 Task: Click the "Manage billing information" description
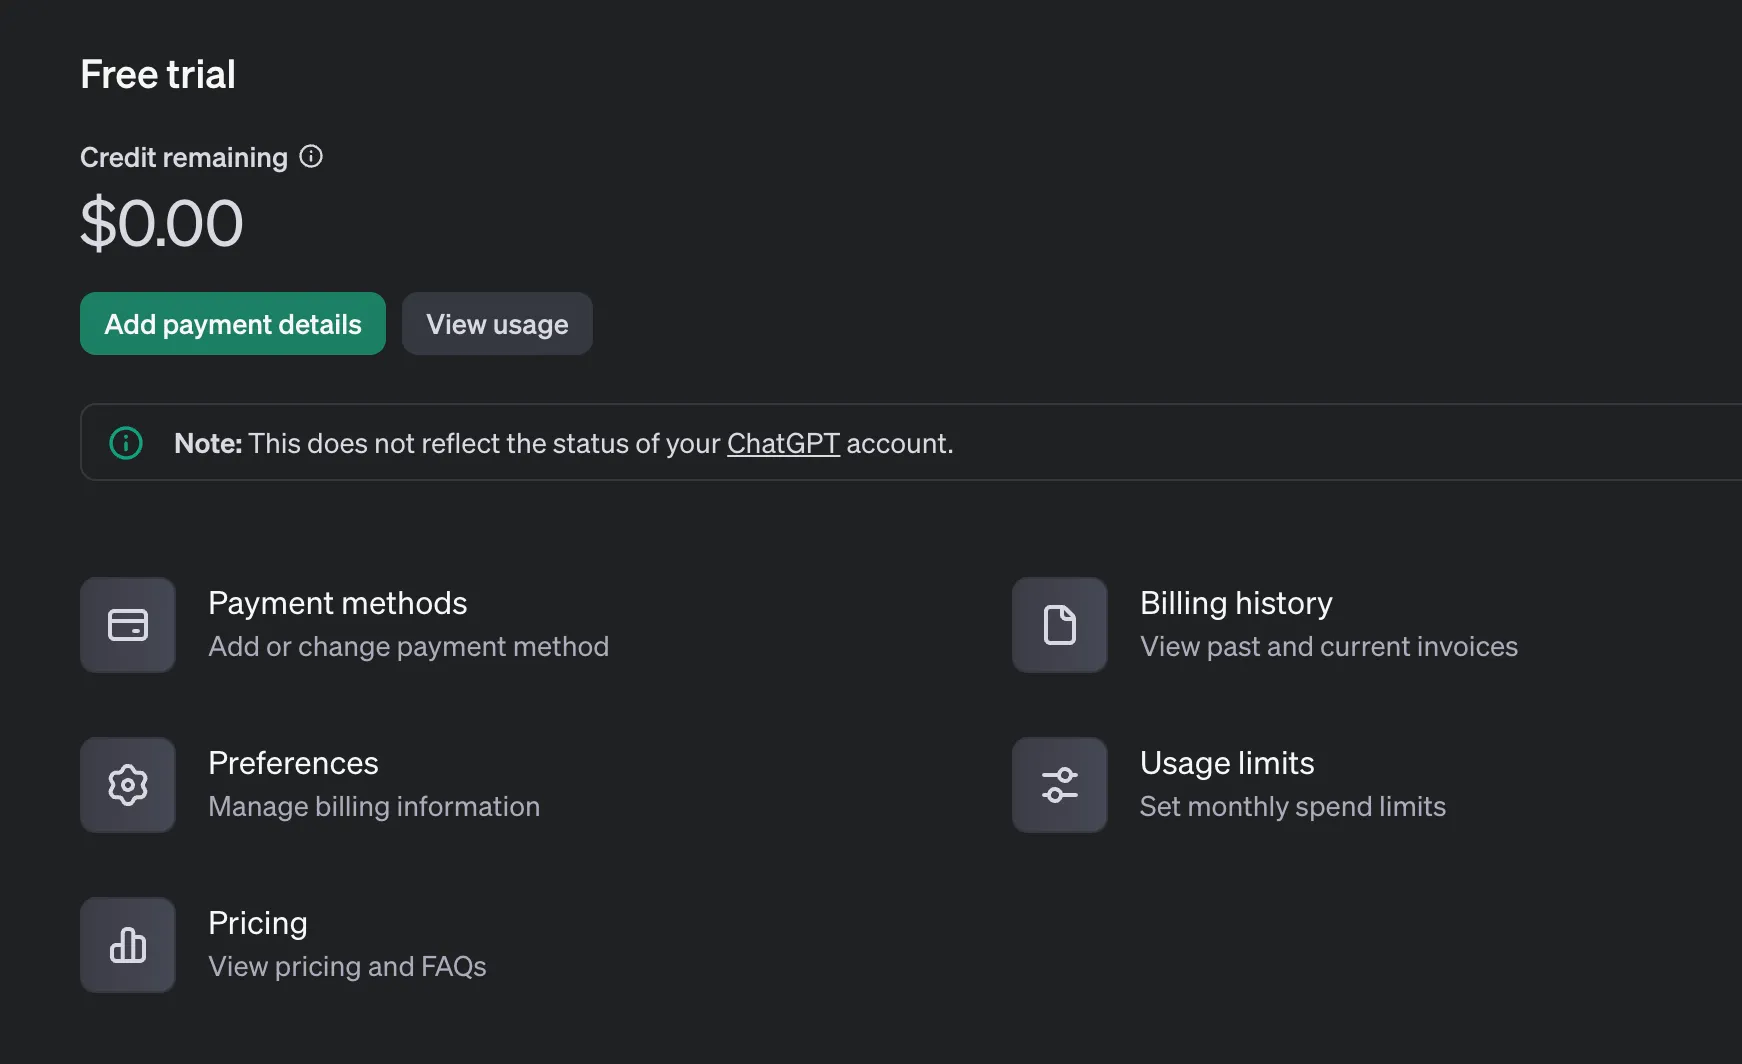(x=374, y=807)
